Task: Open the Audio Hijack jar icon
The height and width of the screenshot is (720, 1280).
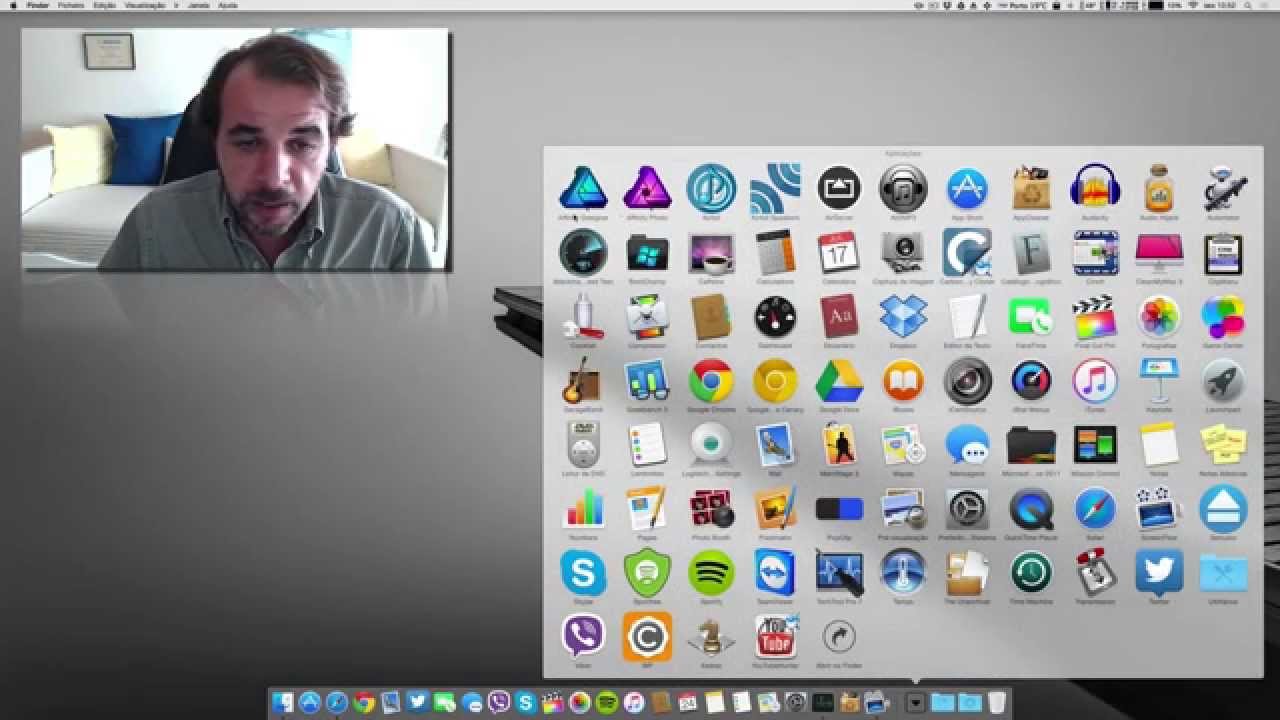Action: click(x=1159, y=188)
